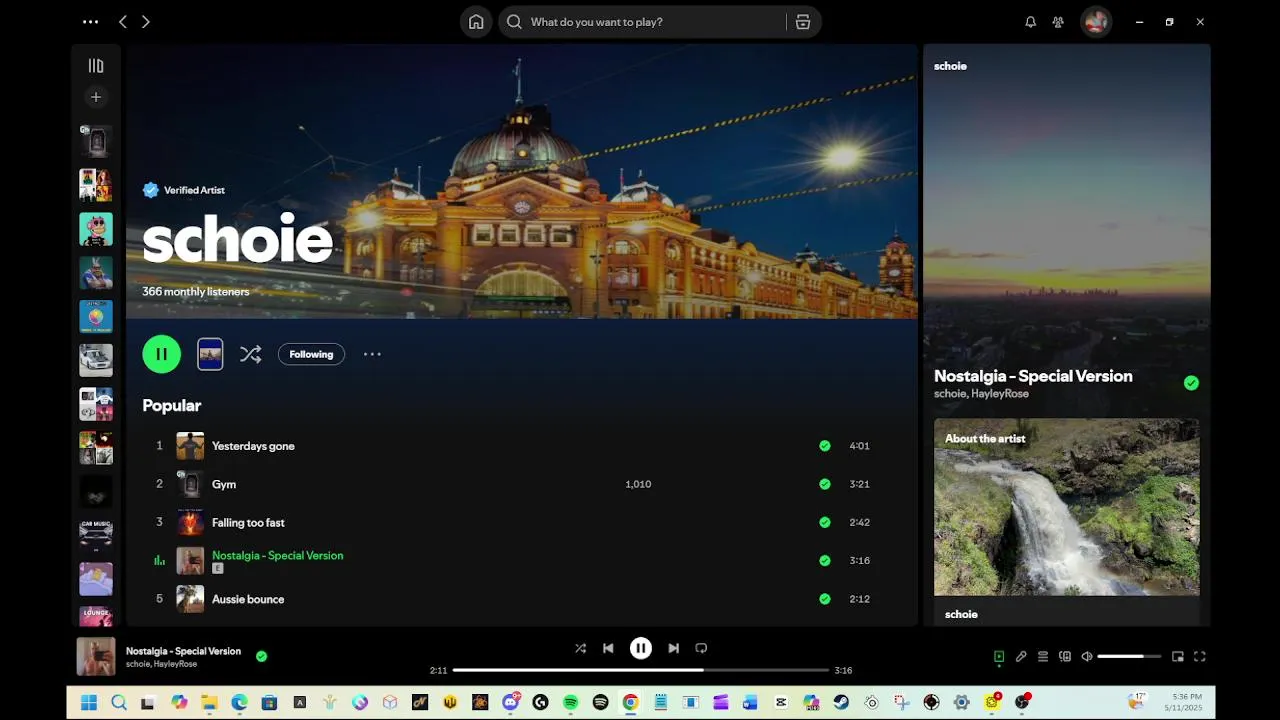Open Microsoft Edge from the taskbar
The image size is (1280, 720).
pos(239,702)
